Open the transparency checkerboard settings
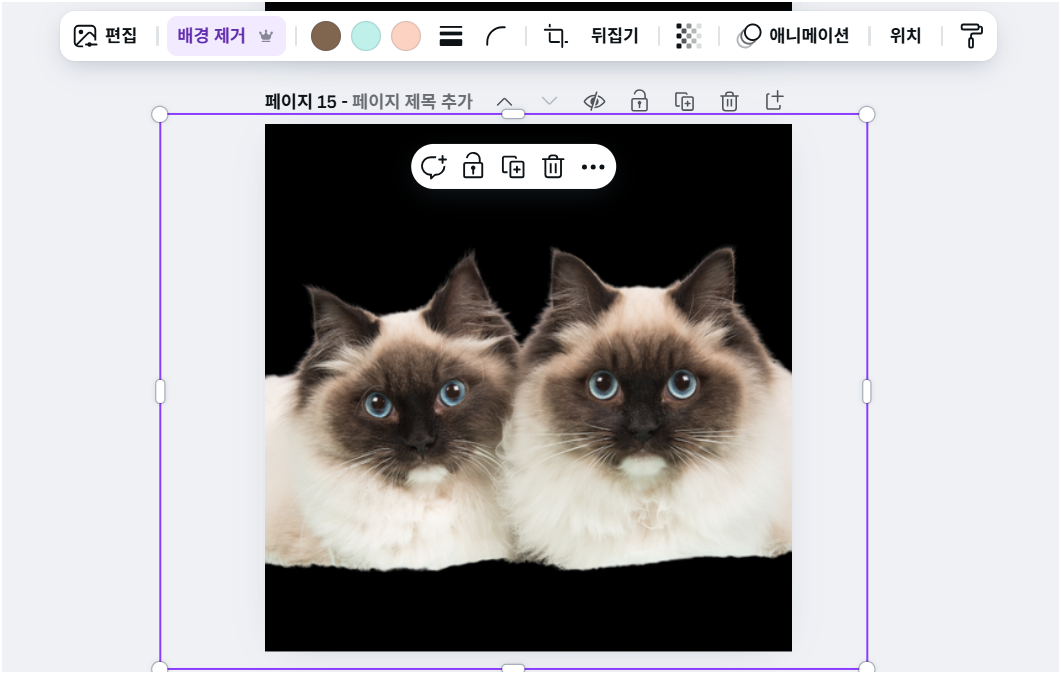 [687, 35]
